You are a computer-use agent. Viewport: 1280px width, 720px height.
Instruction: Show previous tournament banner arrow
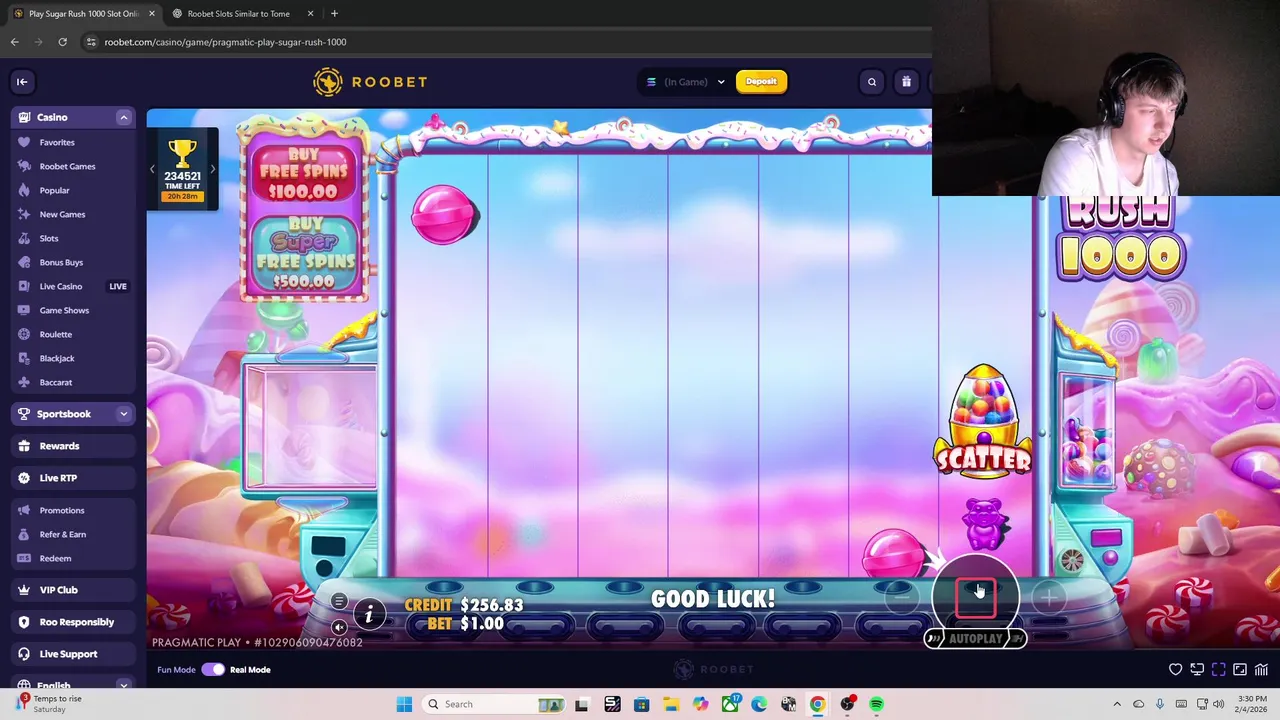tap(152, 169)
